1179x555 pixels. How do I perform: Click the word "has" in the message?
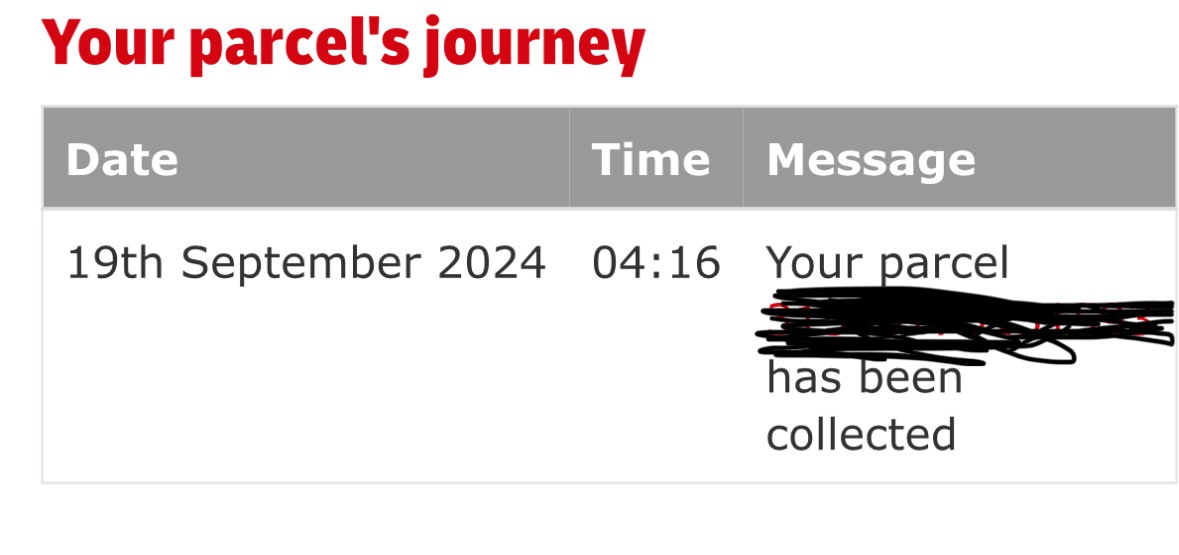coord(804,378)
